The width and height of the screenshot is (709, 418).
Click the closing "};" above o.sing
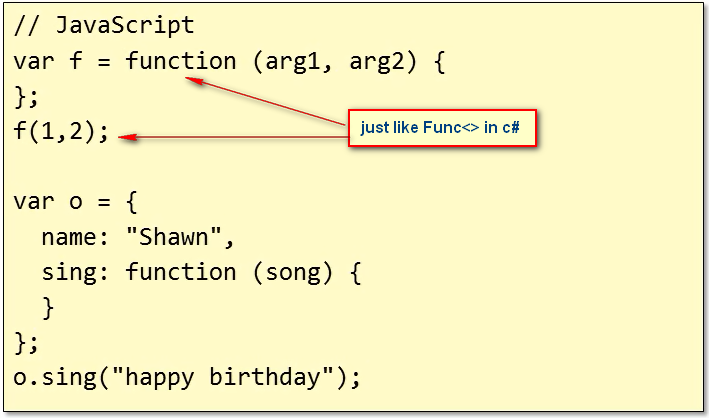[x=26, y=343]
